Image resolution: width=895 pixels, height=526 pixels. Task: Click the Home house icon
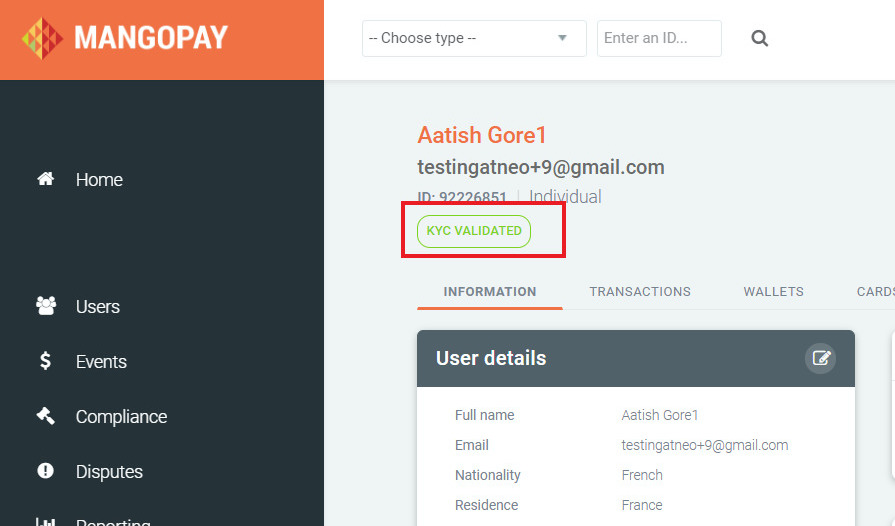coord(46,179)
